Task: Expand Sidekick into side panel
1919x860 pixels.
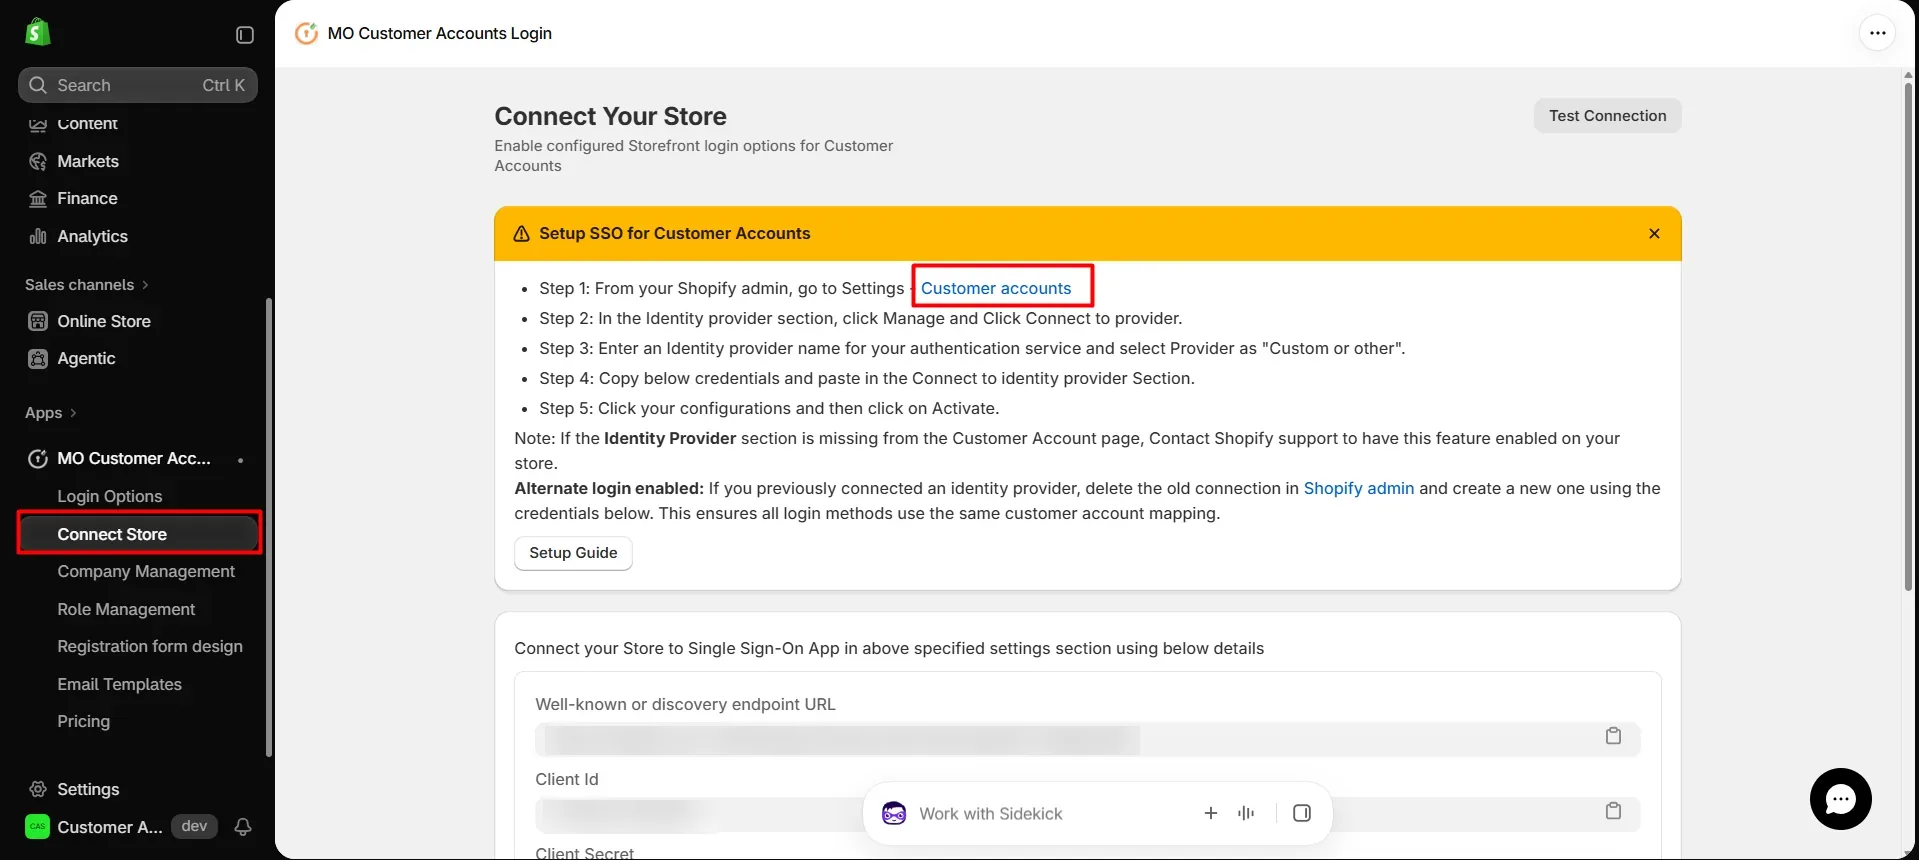Action: point(1302,813)
